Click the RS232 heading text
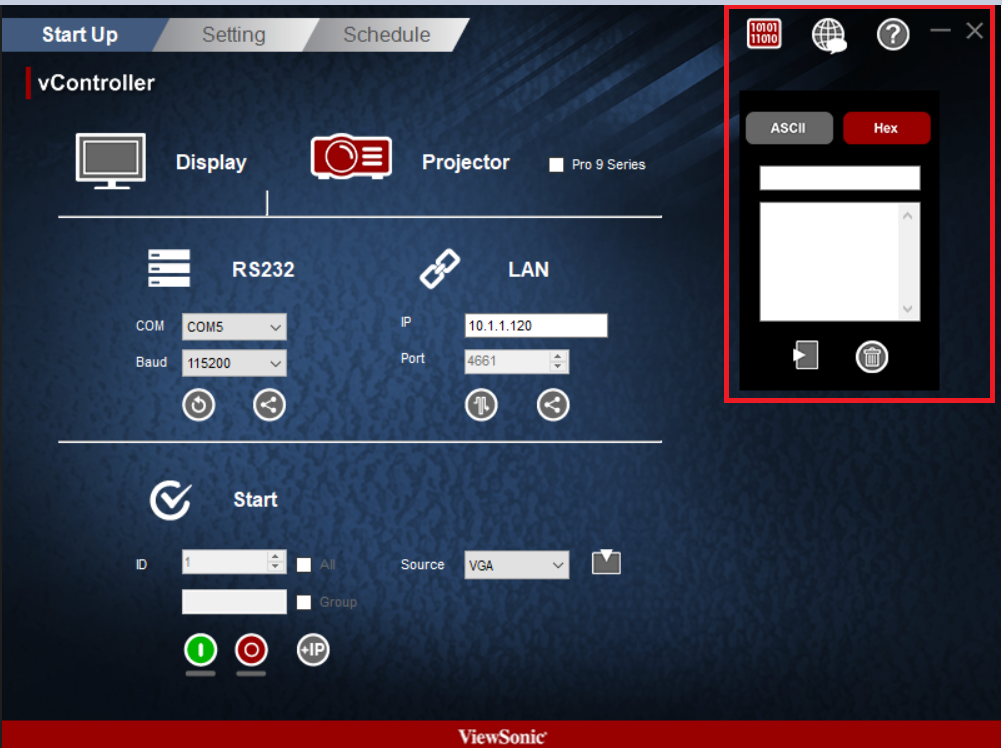This screenshot has width=1002, height=748. [263, 270]
